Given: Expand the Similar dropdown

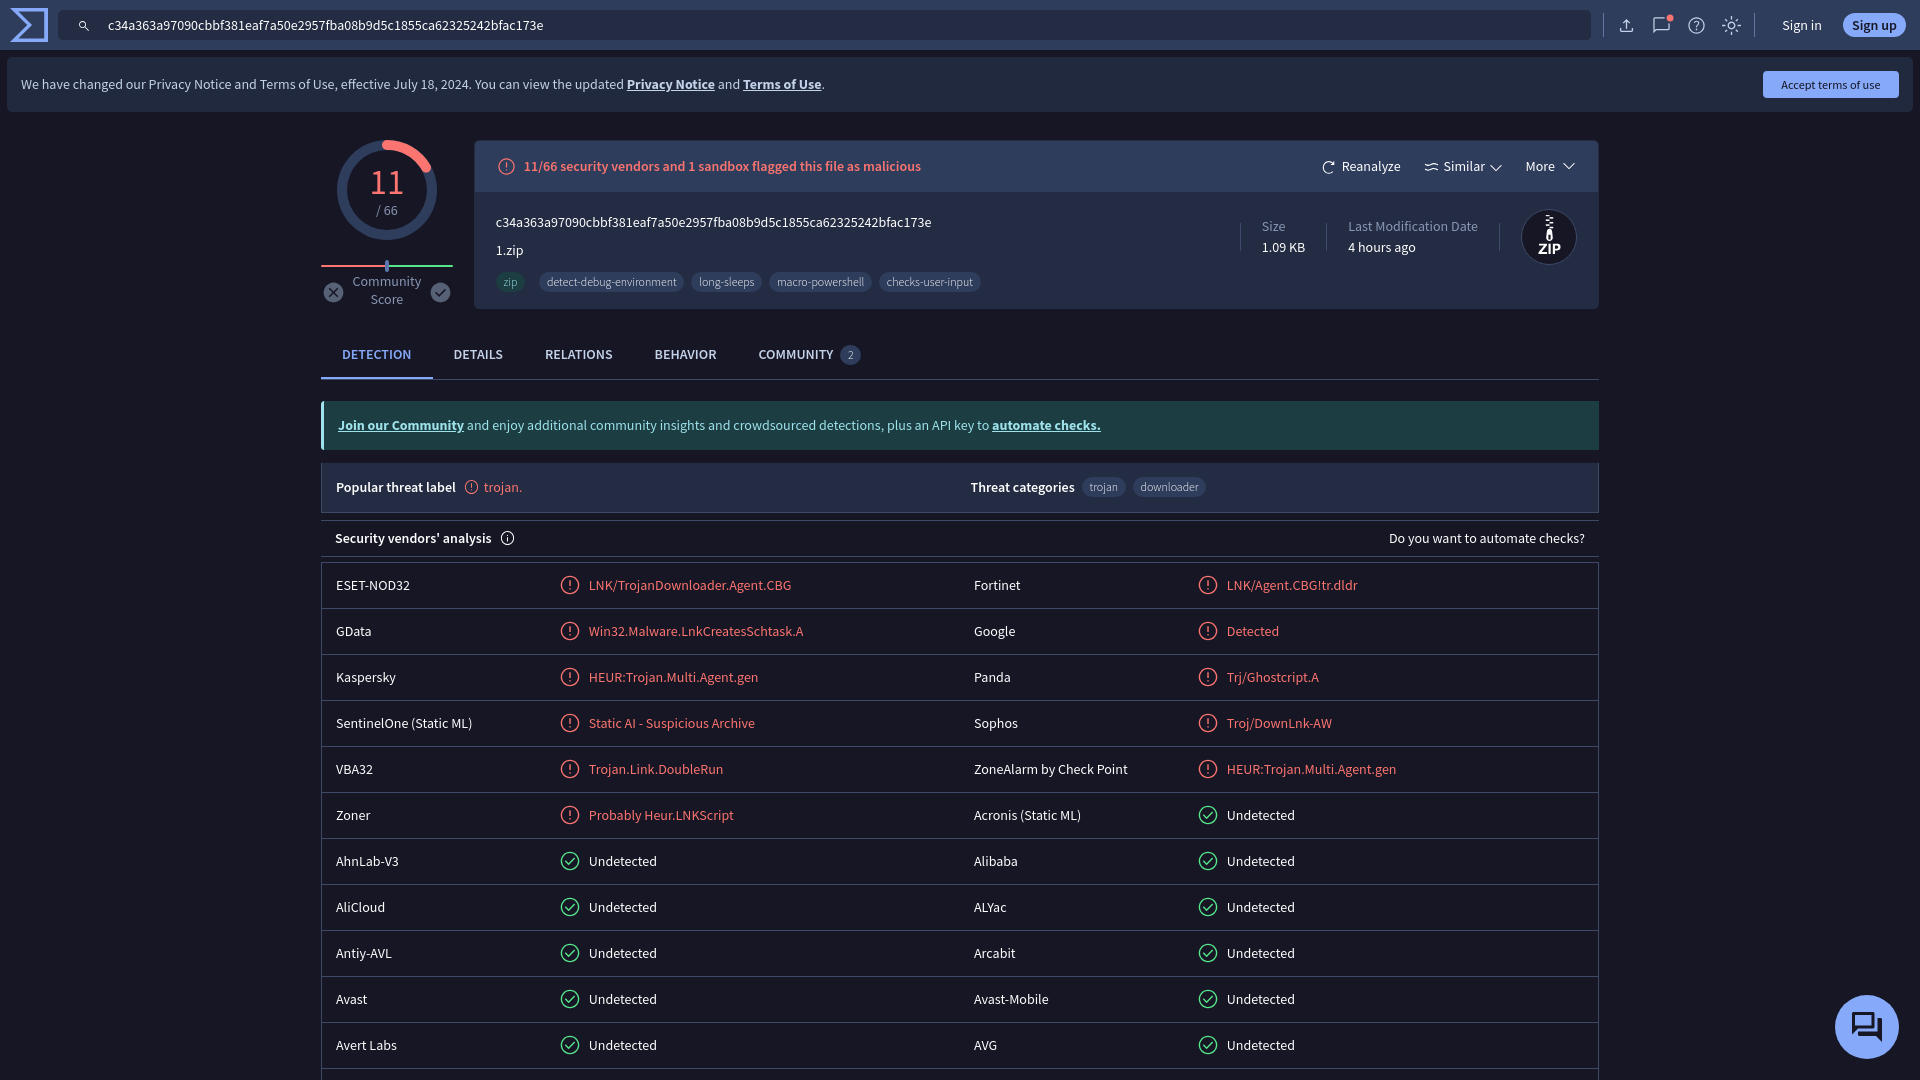Looking at the screenshot, I should [x=1463, y=167].
